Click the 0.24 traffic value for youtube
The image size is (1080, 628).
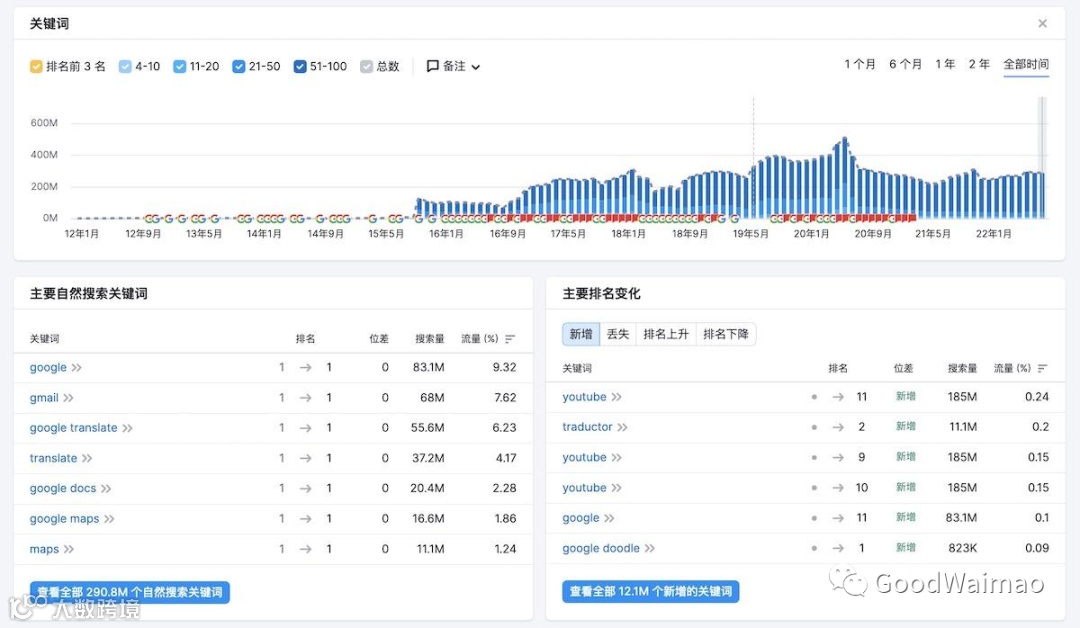click(x=1037, y=397)
